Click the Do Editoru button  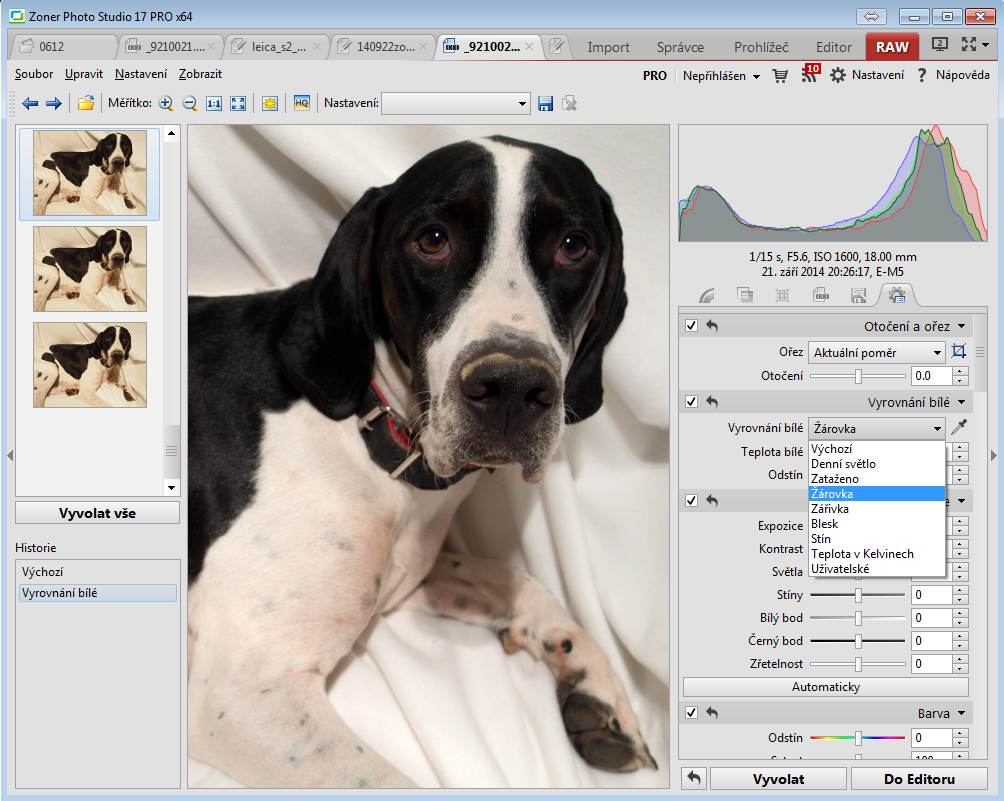coord(918,779)
